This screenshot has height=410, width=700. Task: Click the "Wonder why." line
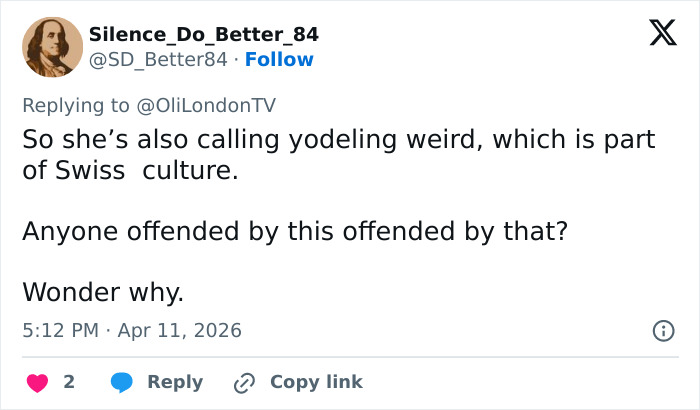pyautogui.click(x=103, y=291)
